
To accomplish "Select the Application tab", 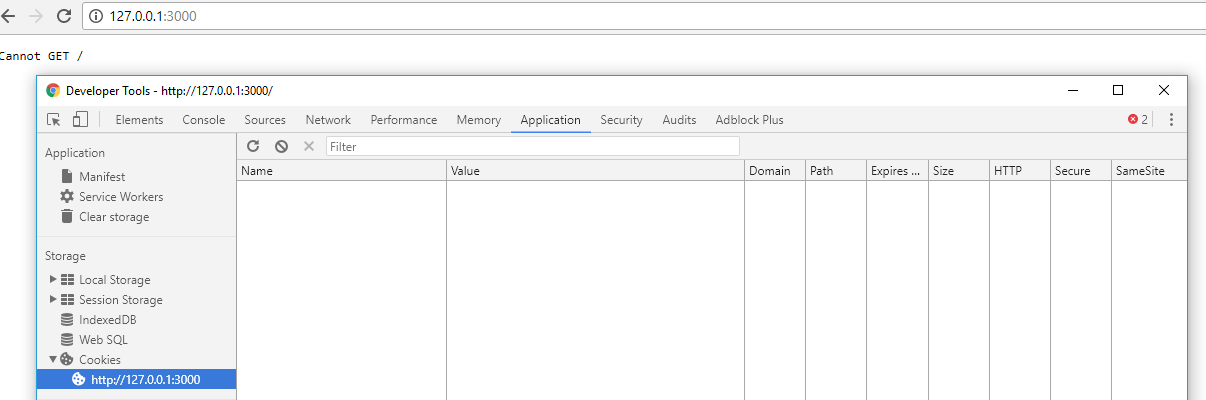I will pos(550,119).
